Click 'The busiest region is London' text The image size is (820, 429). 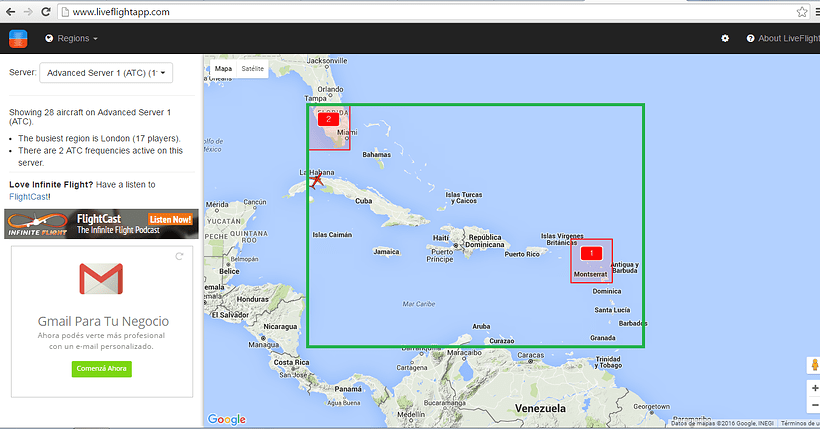[x=99, y=139]
